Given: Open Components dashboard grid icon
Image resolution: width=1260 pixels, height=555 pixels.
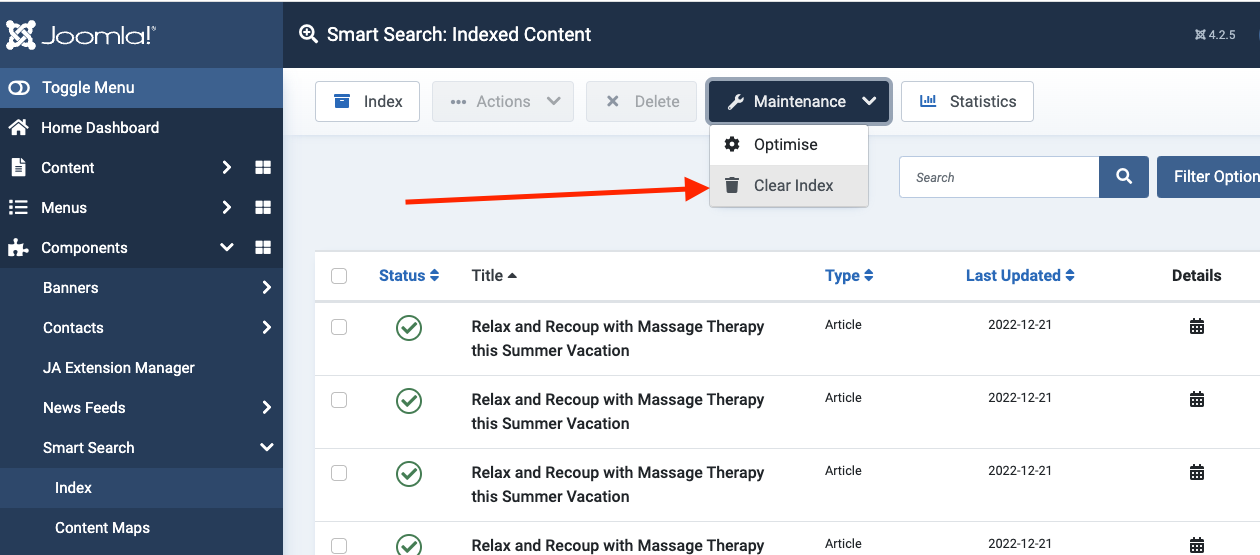Looking at the screenshot, I should coord(263,248).
